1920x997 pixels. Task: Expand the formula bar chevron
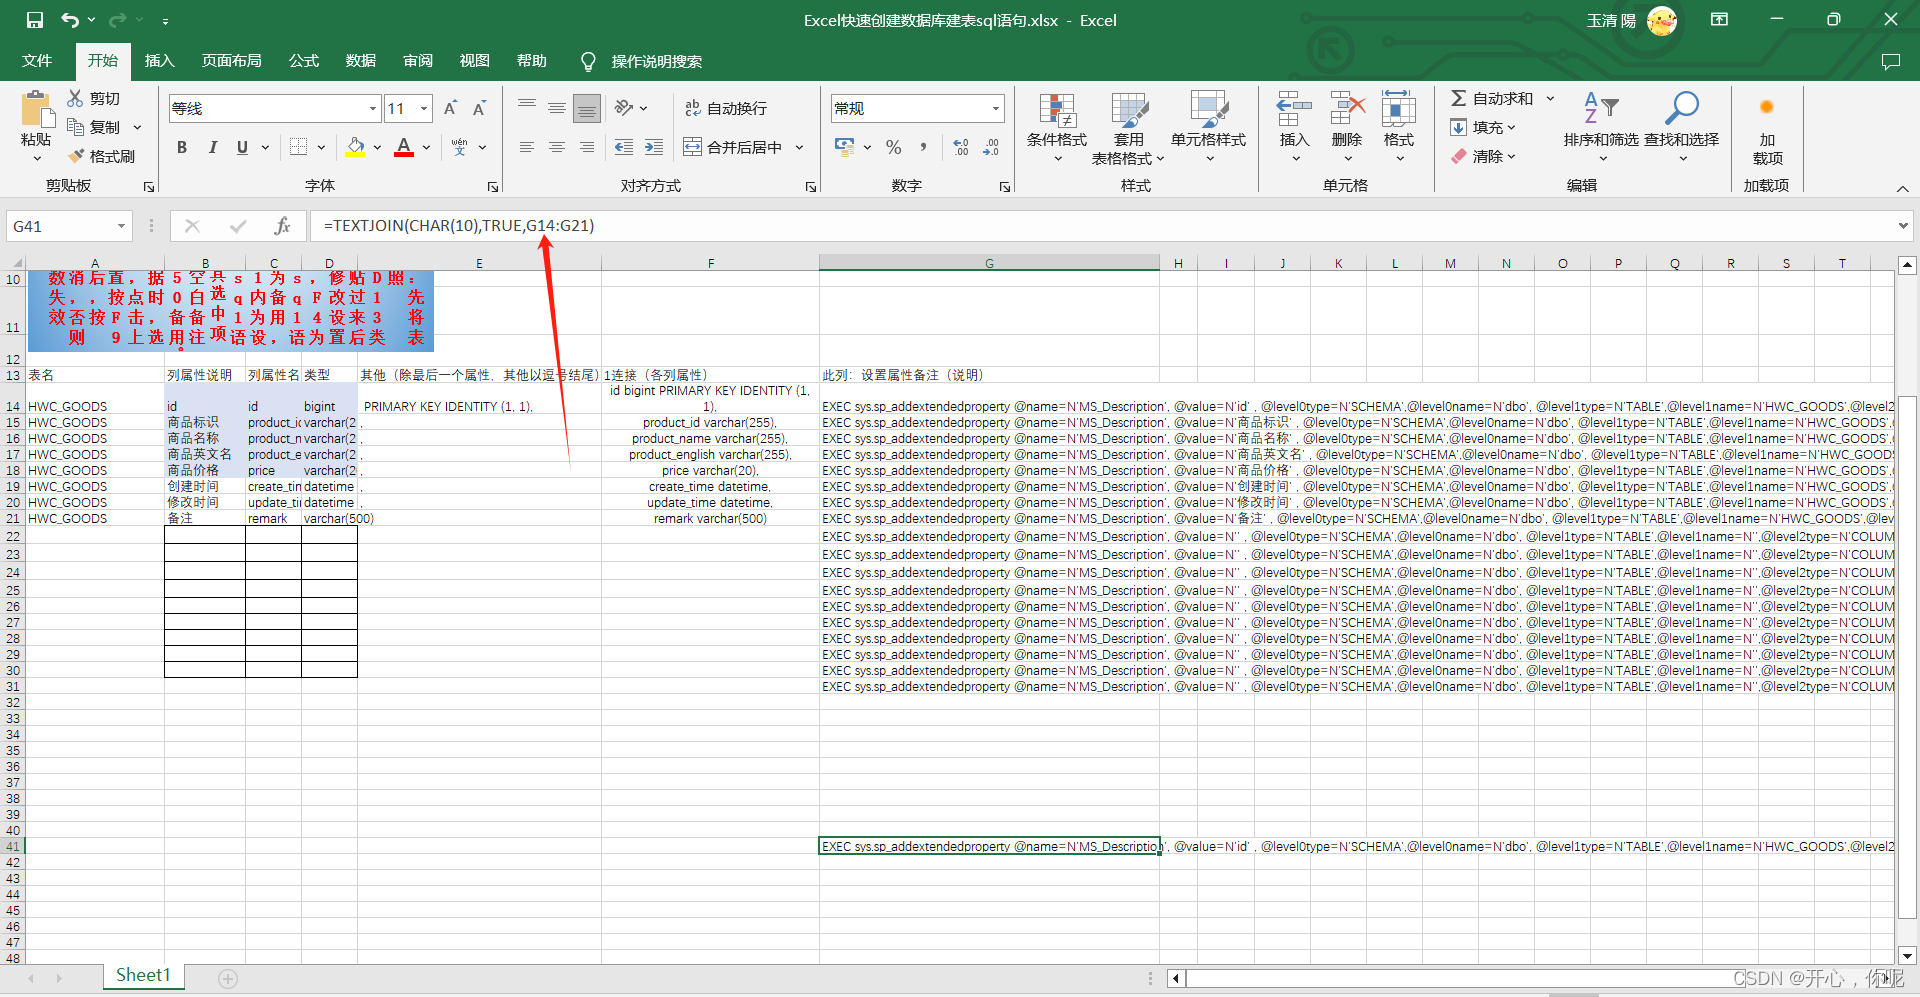(1903, 226)
